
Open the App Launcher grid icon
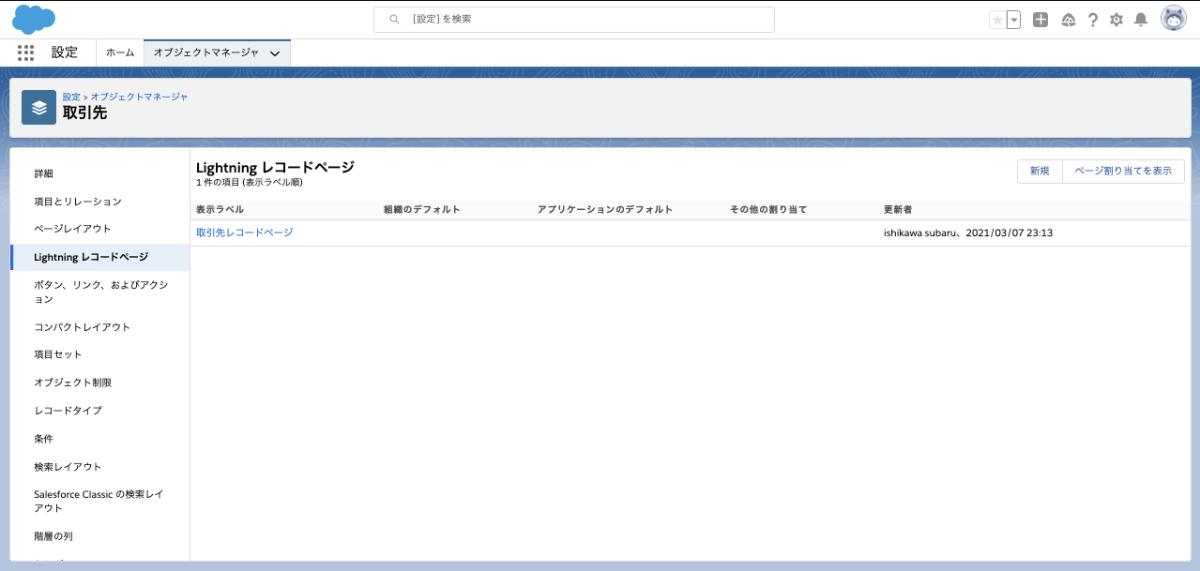coord(26,53)
